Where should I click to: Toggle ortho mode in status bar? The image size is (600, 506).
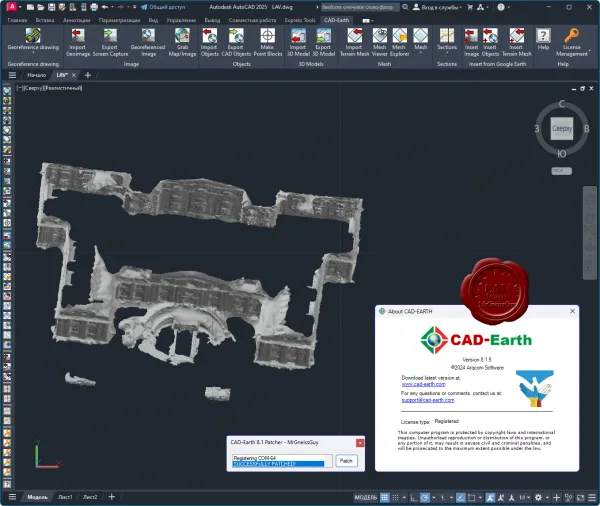pyautogui.click(x=414, y=497)
